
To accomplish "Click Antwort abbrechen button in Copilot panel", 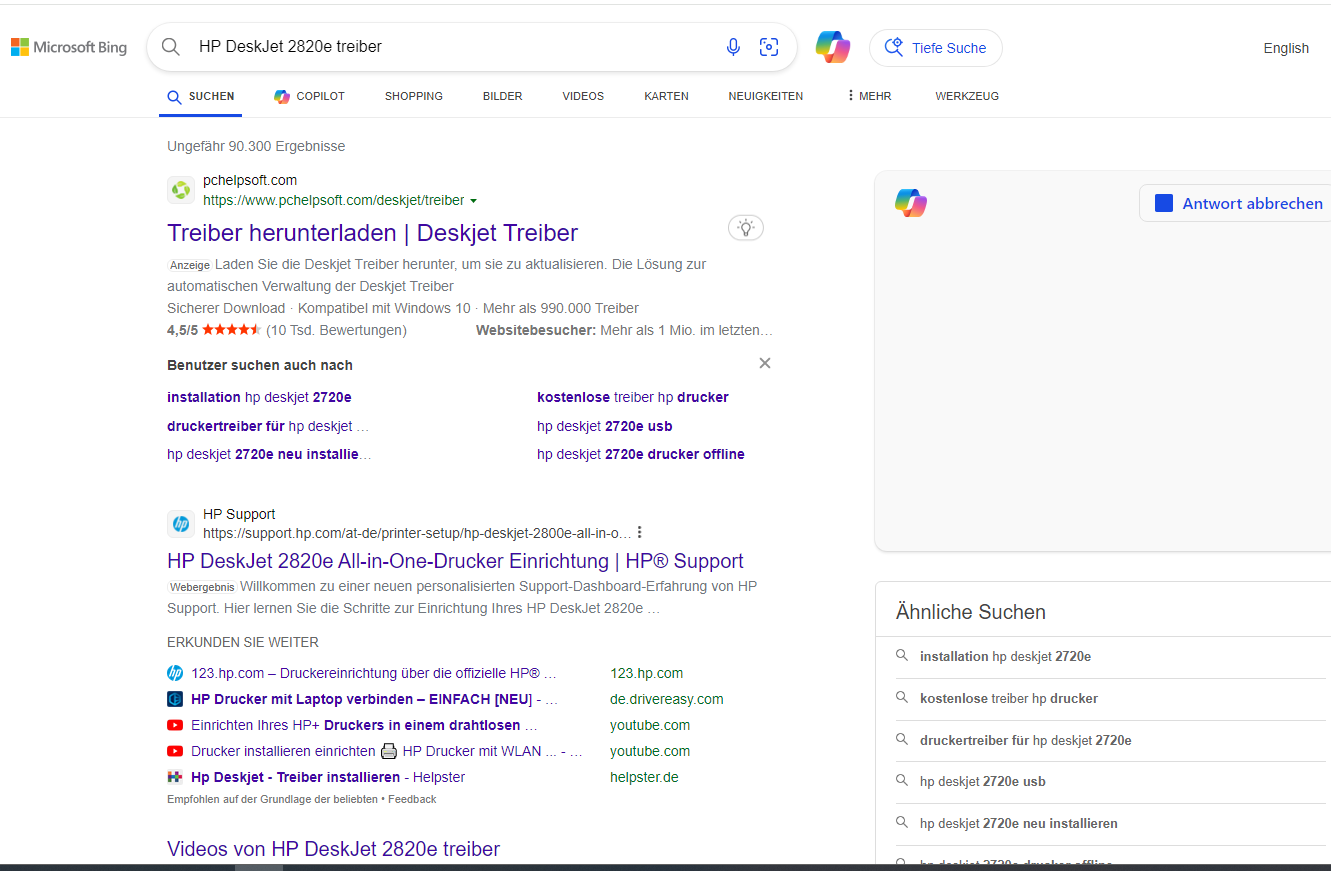I will [x=1236, y=203].
